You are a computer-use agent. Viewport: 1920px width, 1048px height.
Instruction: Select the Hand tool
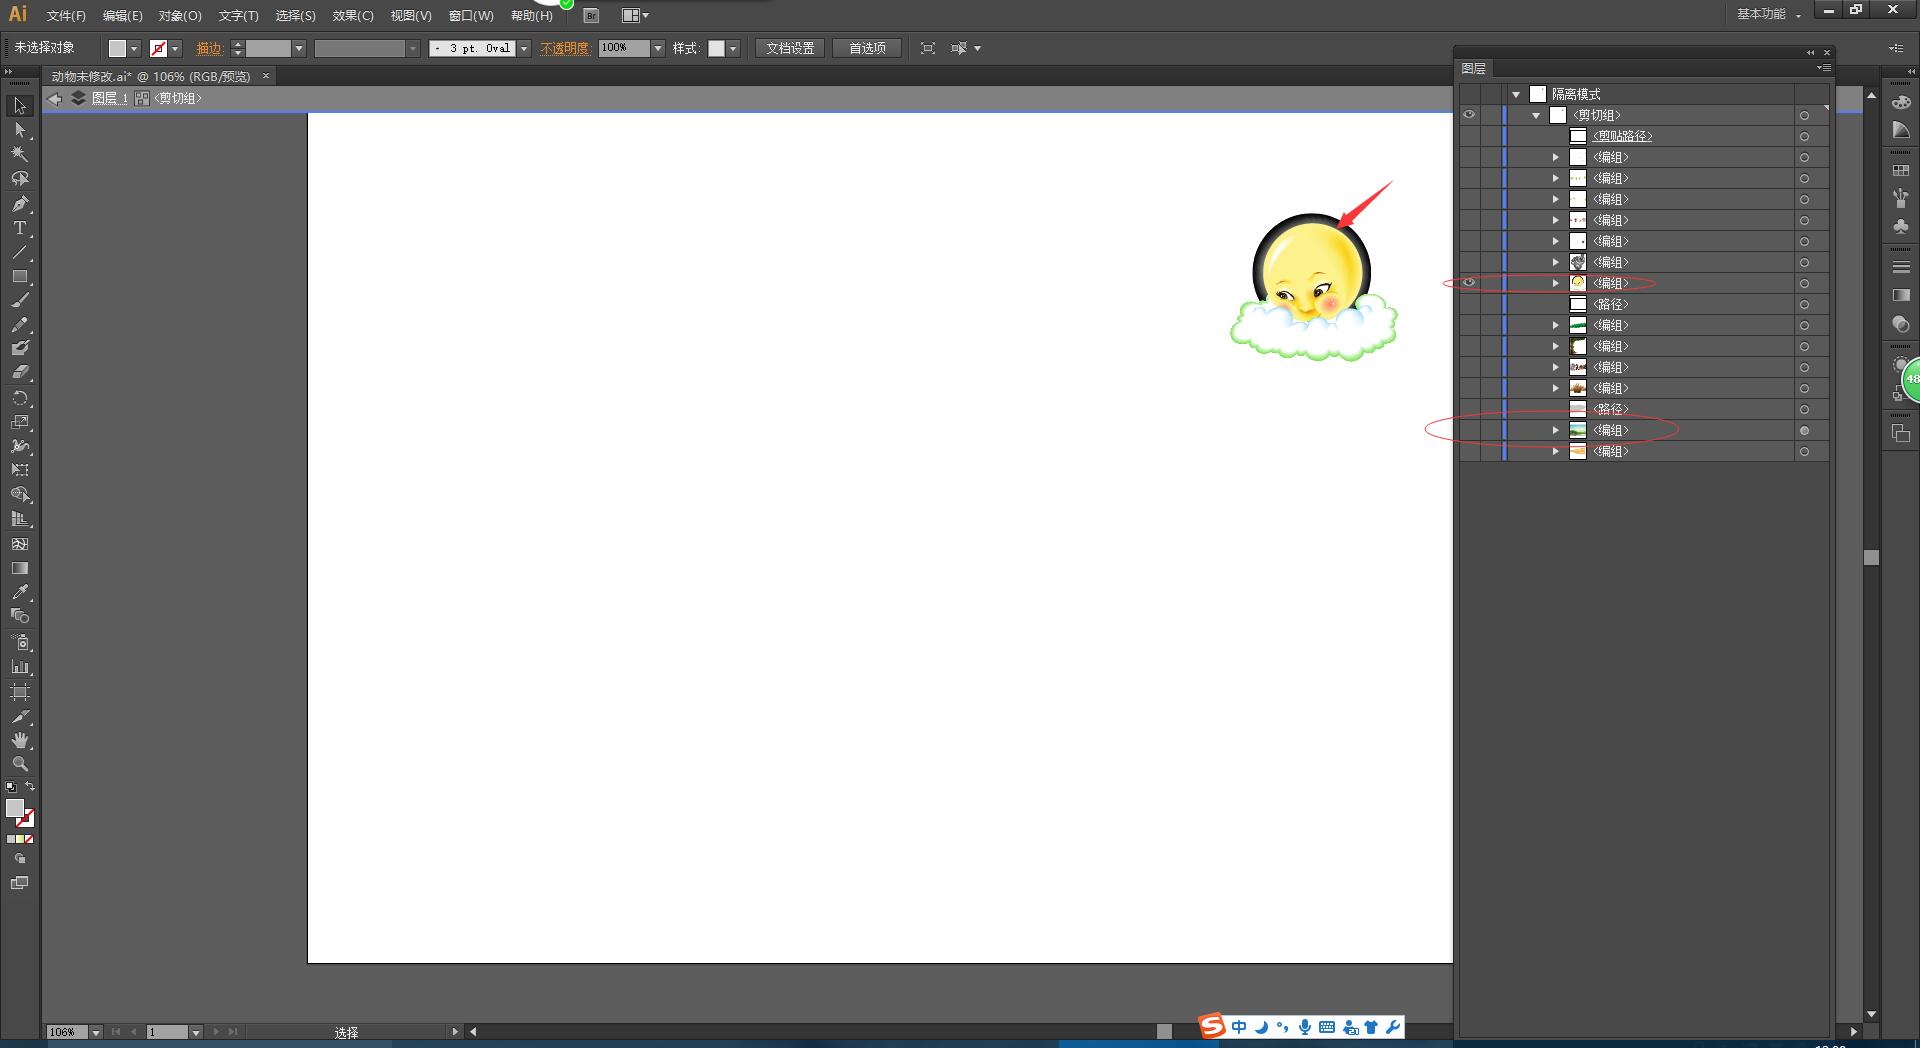click(19, 740)
